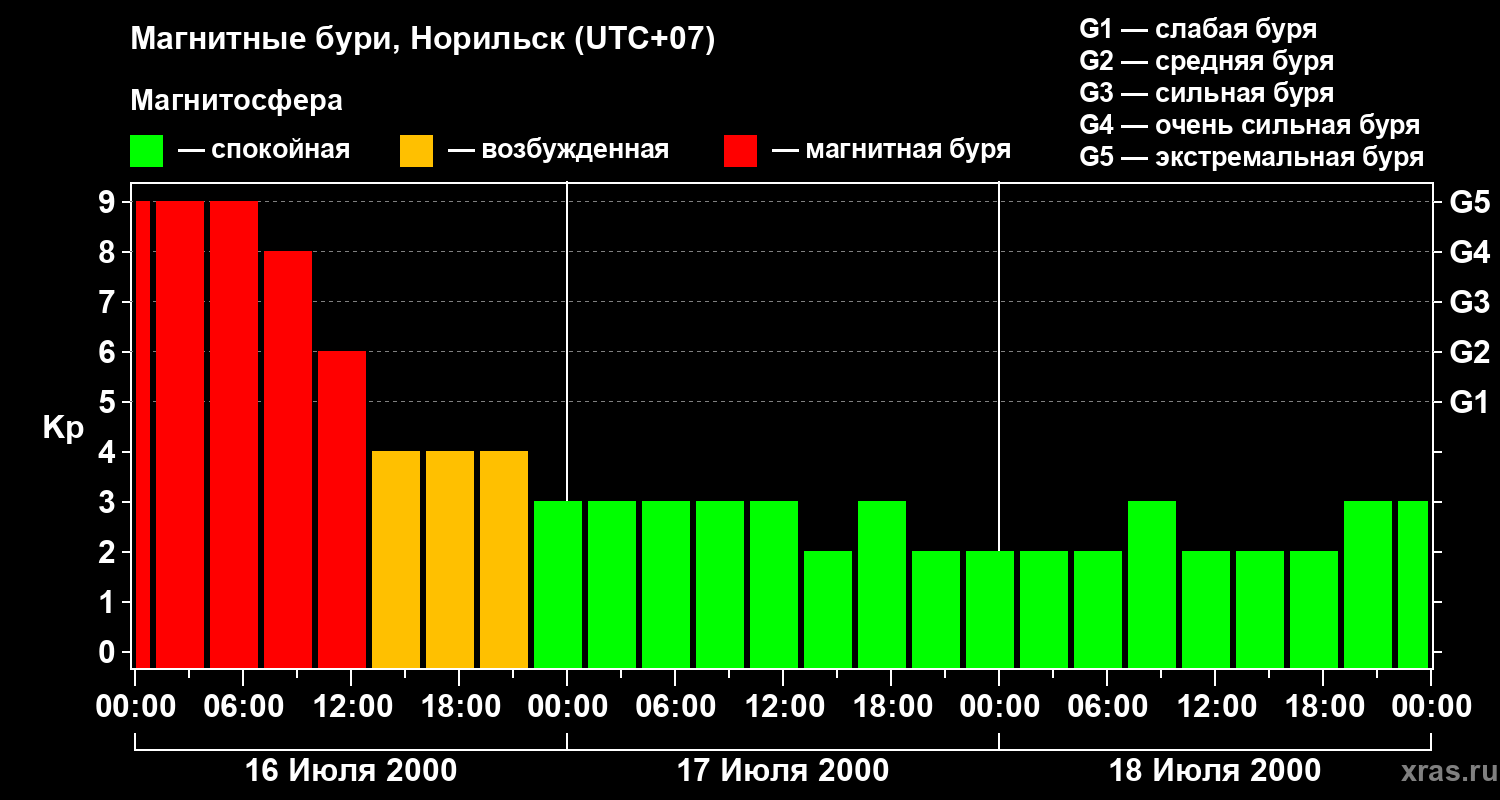Click the '— спокойная' legend label
Image resolution: width=1500 pixels, height=800 pixels.
point(264,151)
